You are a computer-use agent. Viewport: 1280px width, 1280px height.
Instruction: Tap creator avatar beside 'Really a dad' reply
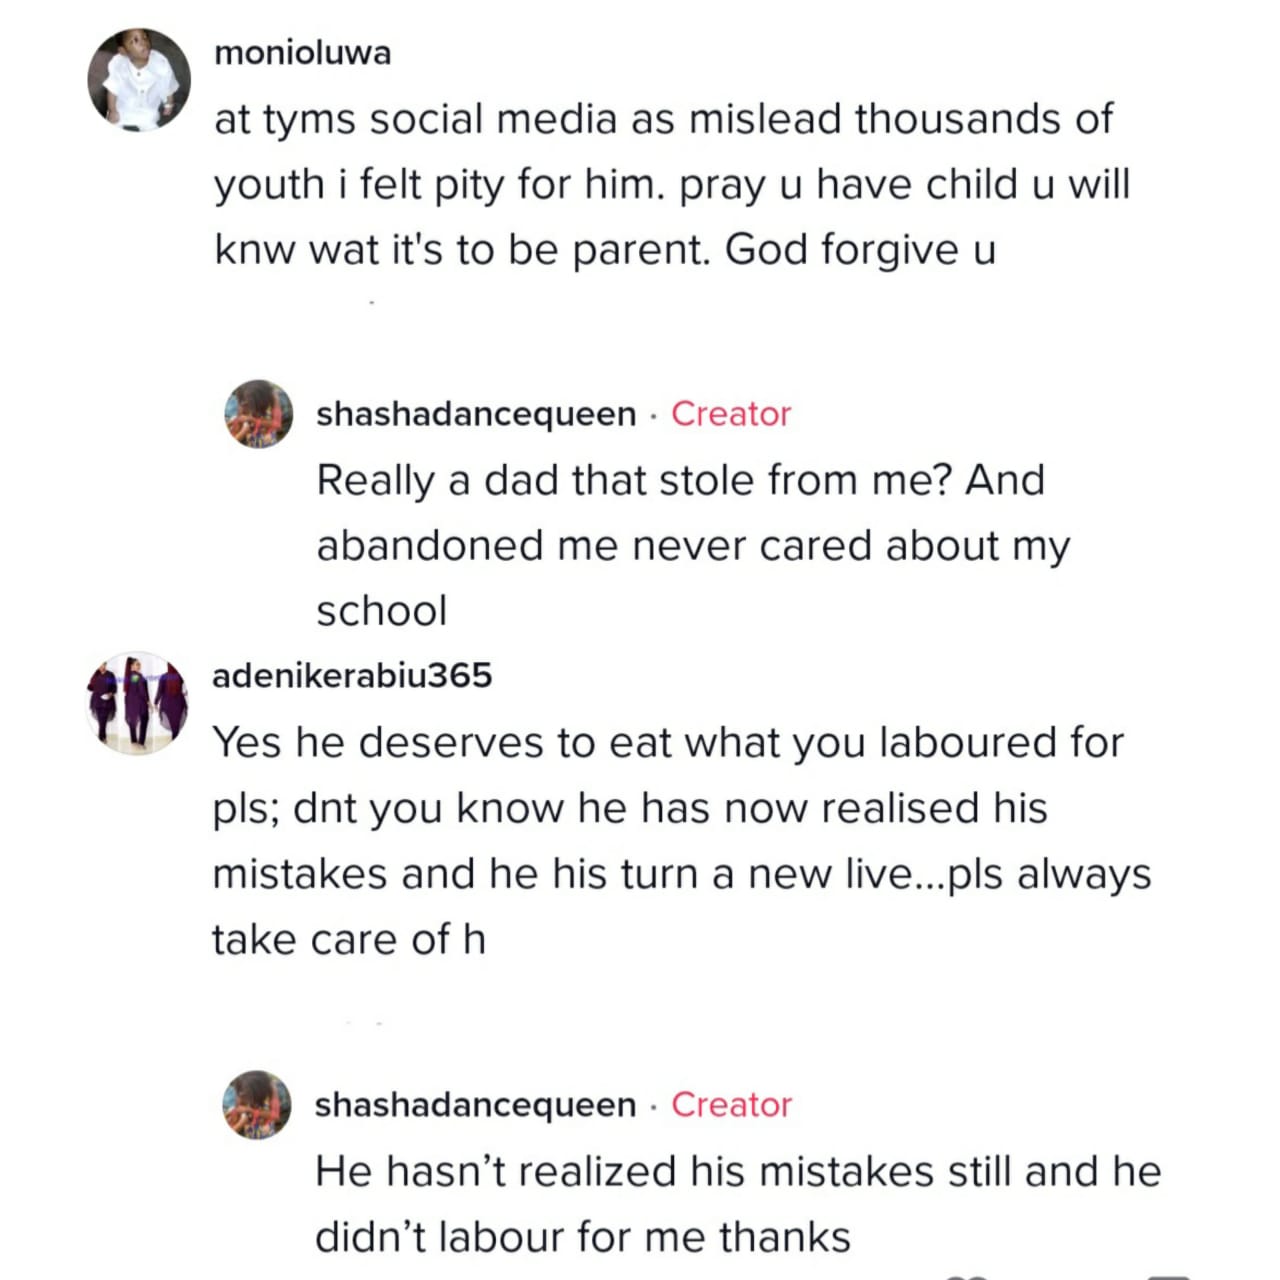(258, 413)
